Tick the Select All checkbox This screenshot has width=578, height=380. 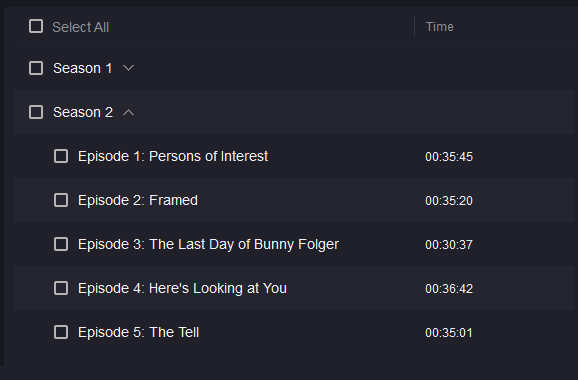click(x=36, y=27)
